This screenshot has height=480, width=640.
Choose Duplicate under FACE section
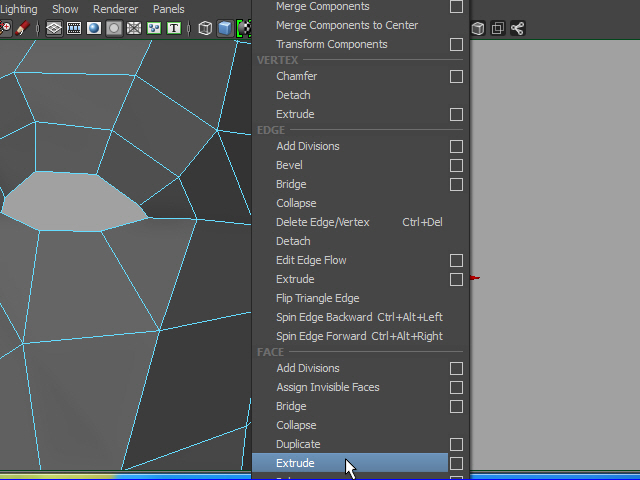349,444
